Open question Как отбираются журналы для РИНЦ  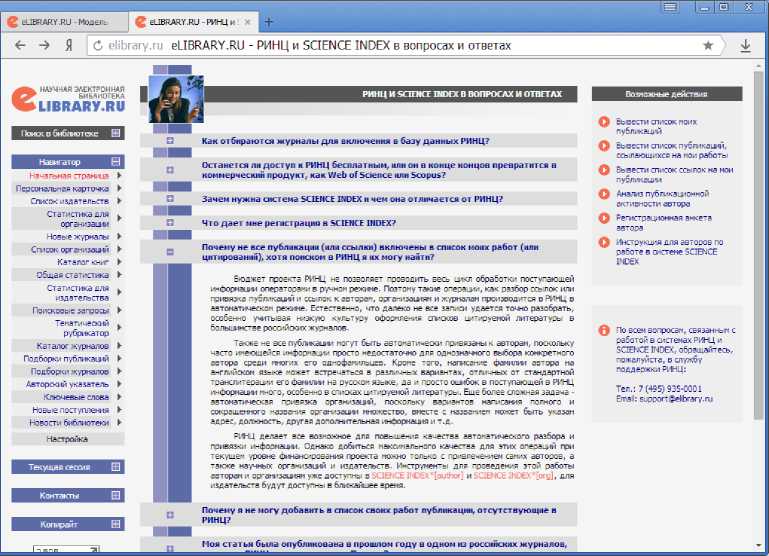[x=345, y=141]
